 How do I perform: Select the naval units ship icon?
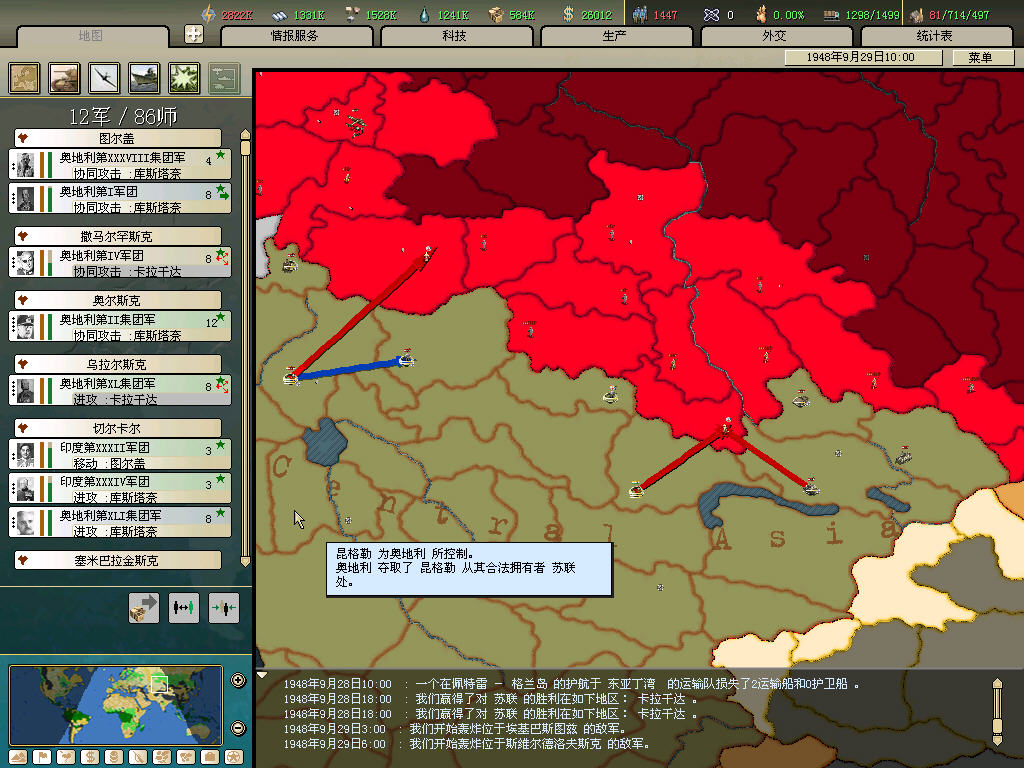(x=144, y=78)
